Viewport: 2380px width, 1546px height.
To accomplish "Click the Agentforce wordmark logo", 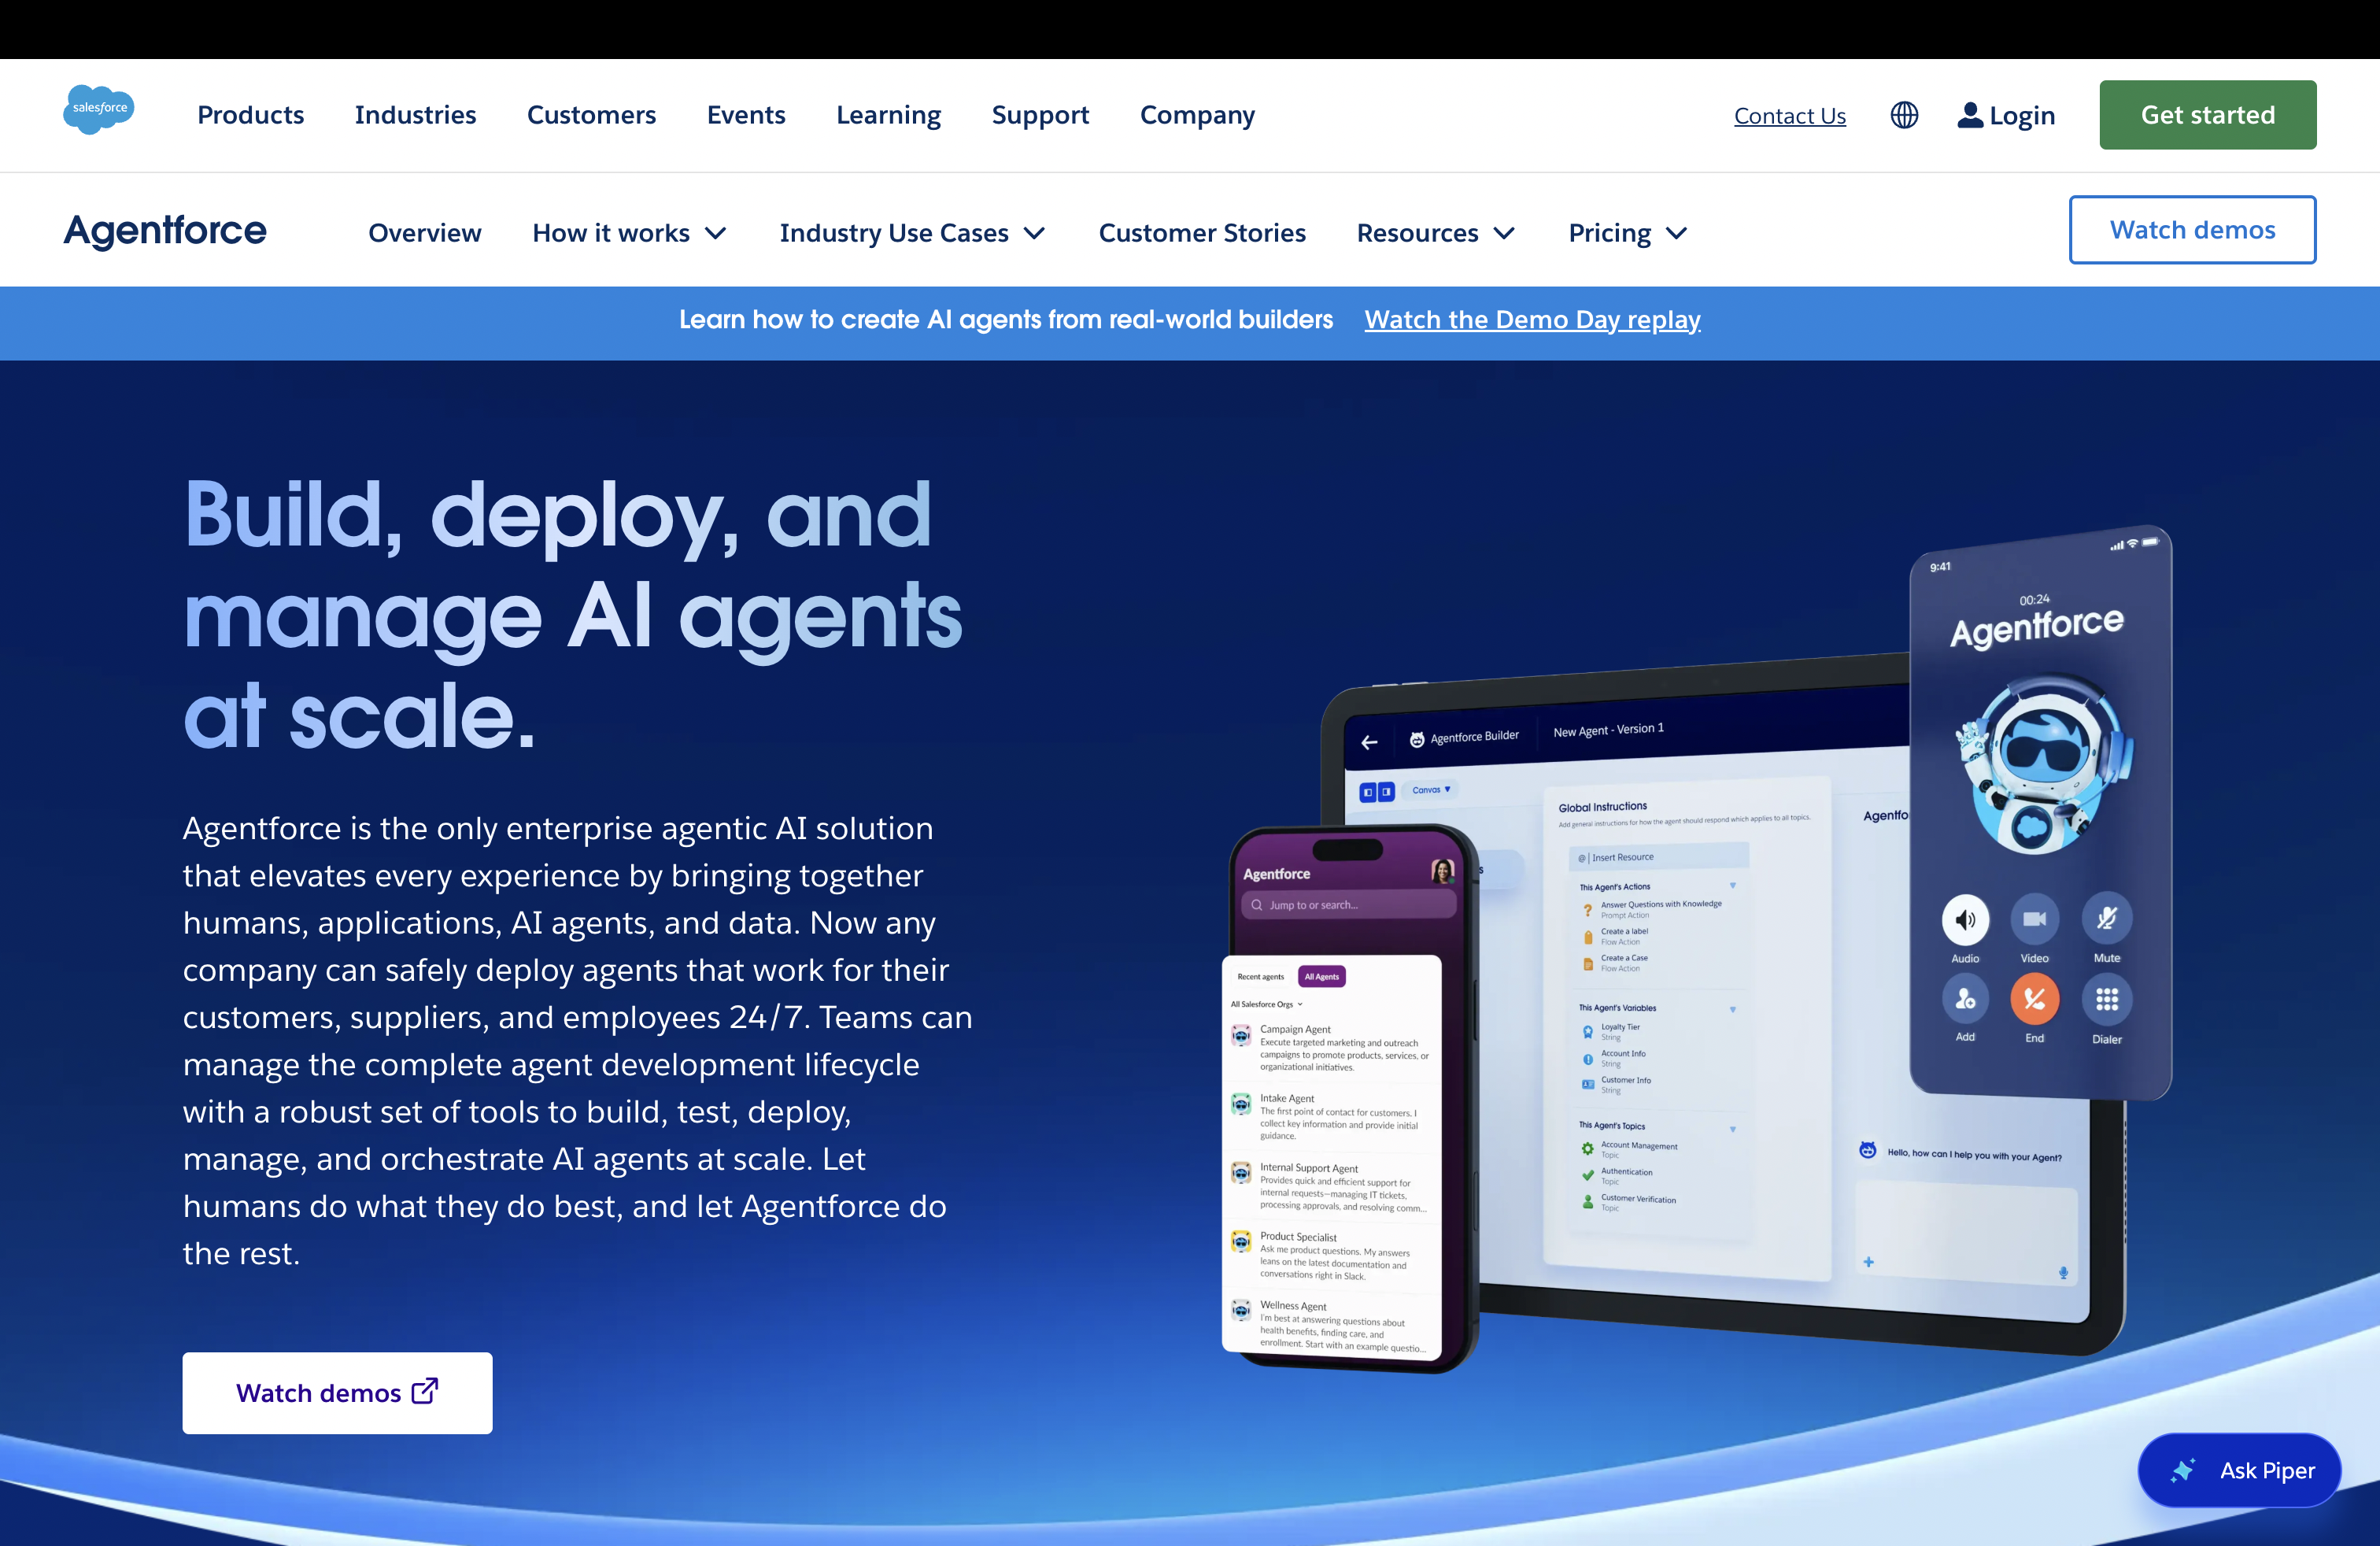I will point(165,231).
